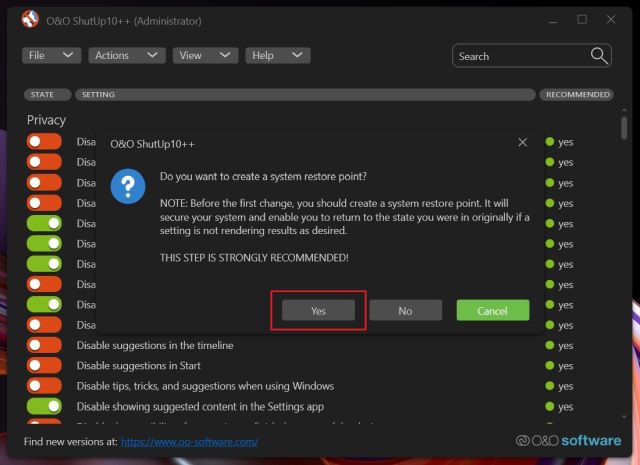Click green recommended dot beside Disable suggestions in Start

[550, 365]
